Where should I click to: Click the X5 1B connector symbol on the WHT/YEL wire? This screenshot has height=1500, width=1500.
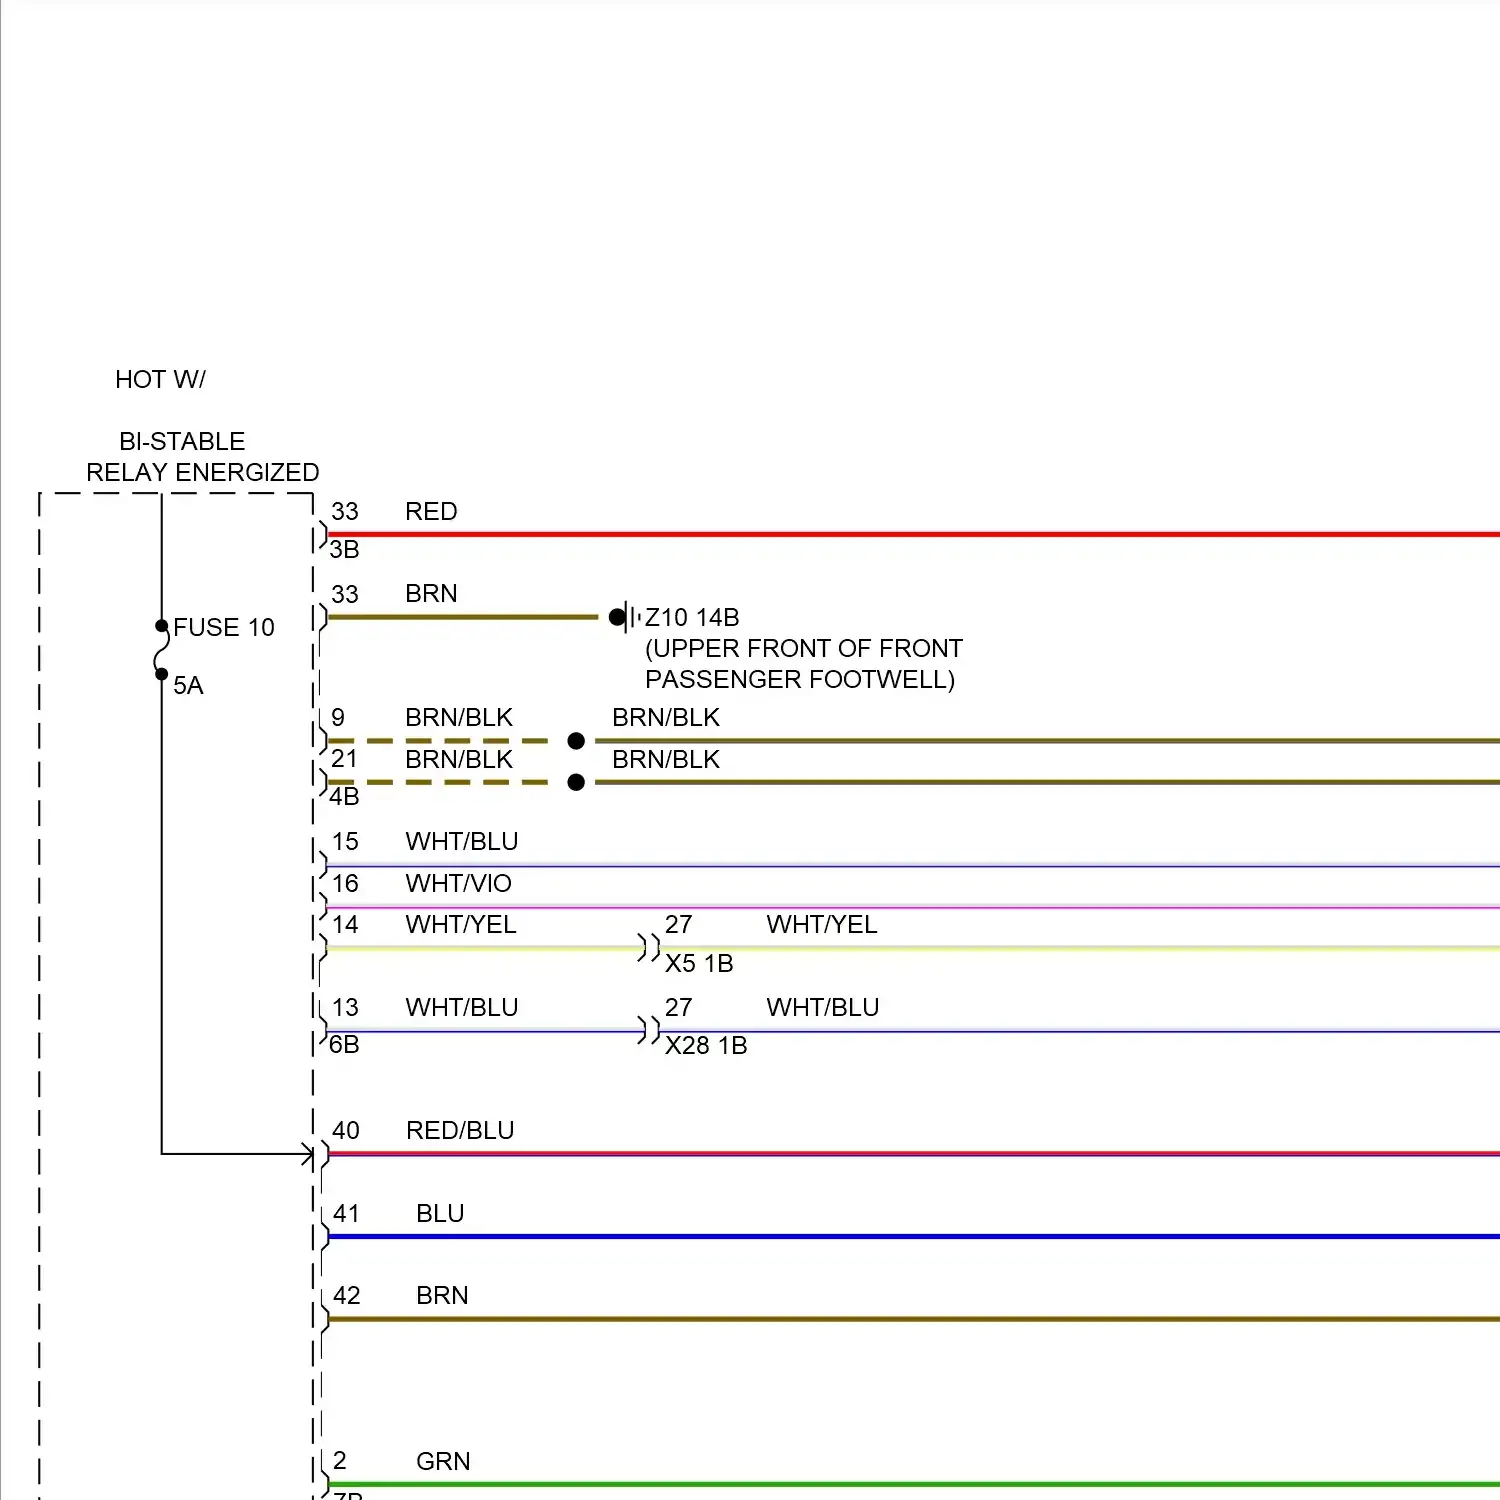pyautogui.click(x=649, y=947)
